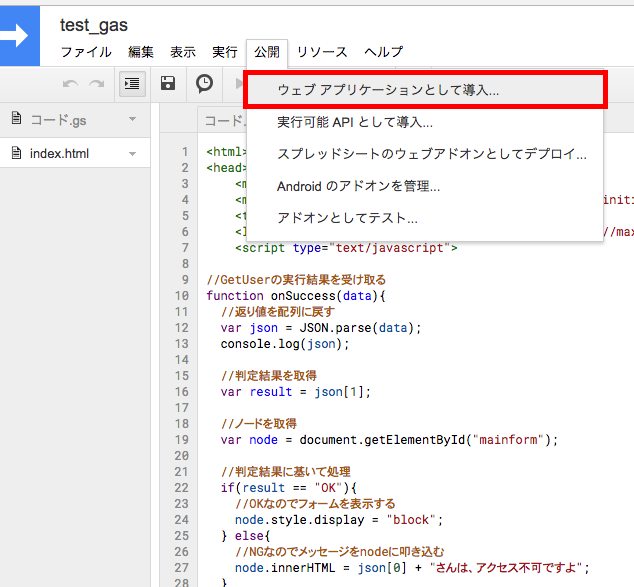The height and width of the screenshot is (587, 634).
Task: Click the else{ line 25
Action: click(245, 536)
